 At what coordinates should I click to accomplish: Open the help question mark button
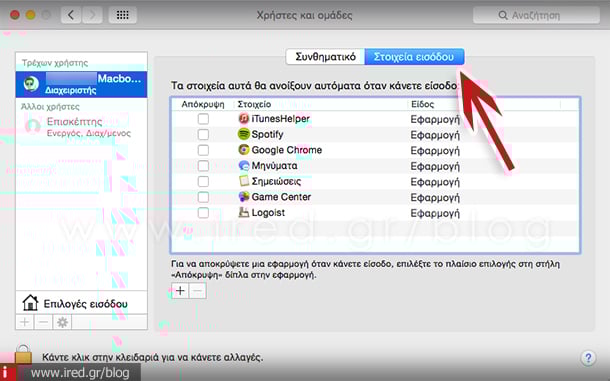click(x=588, y=358)
